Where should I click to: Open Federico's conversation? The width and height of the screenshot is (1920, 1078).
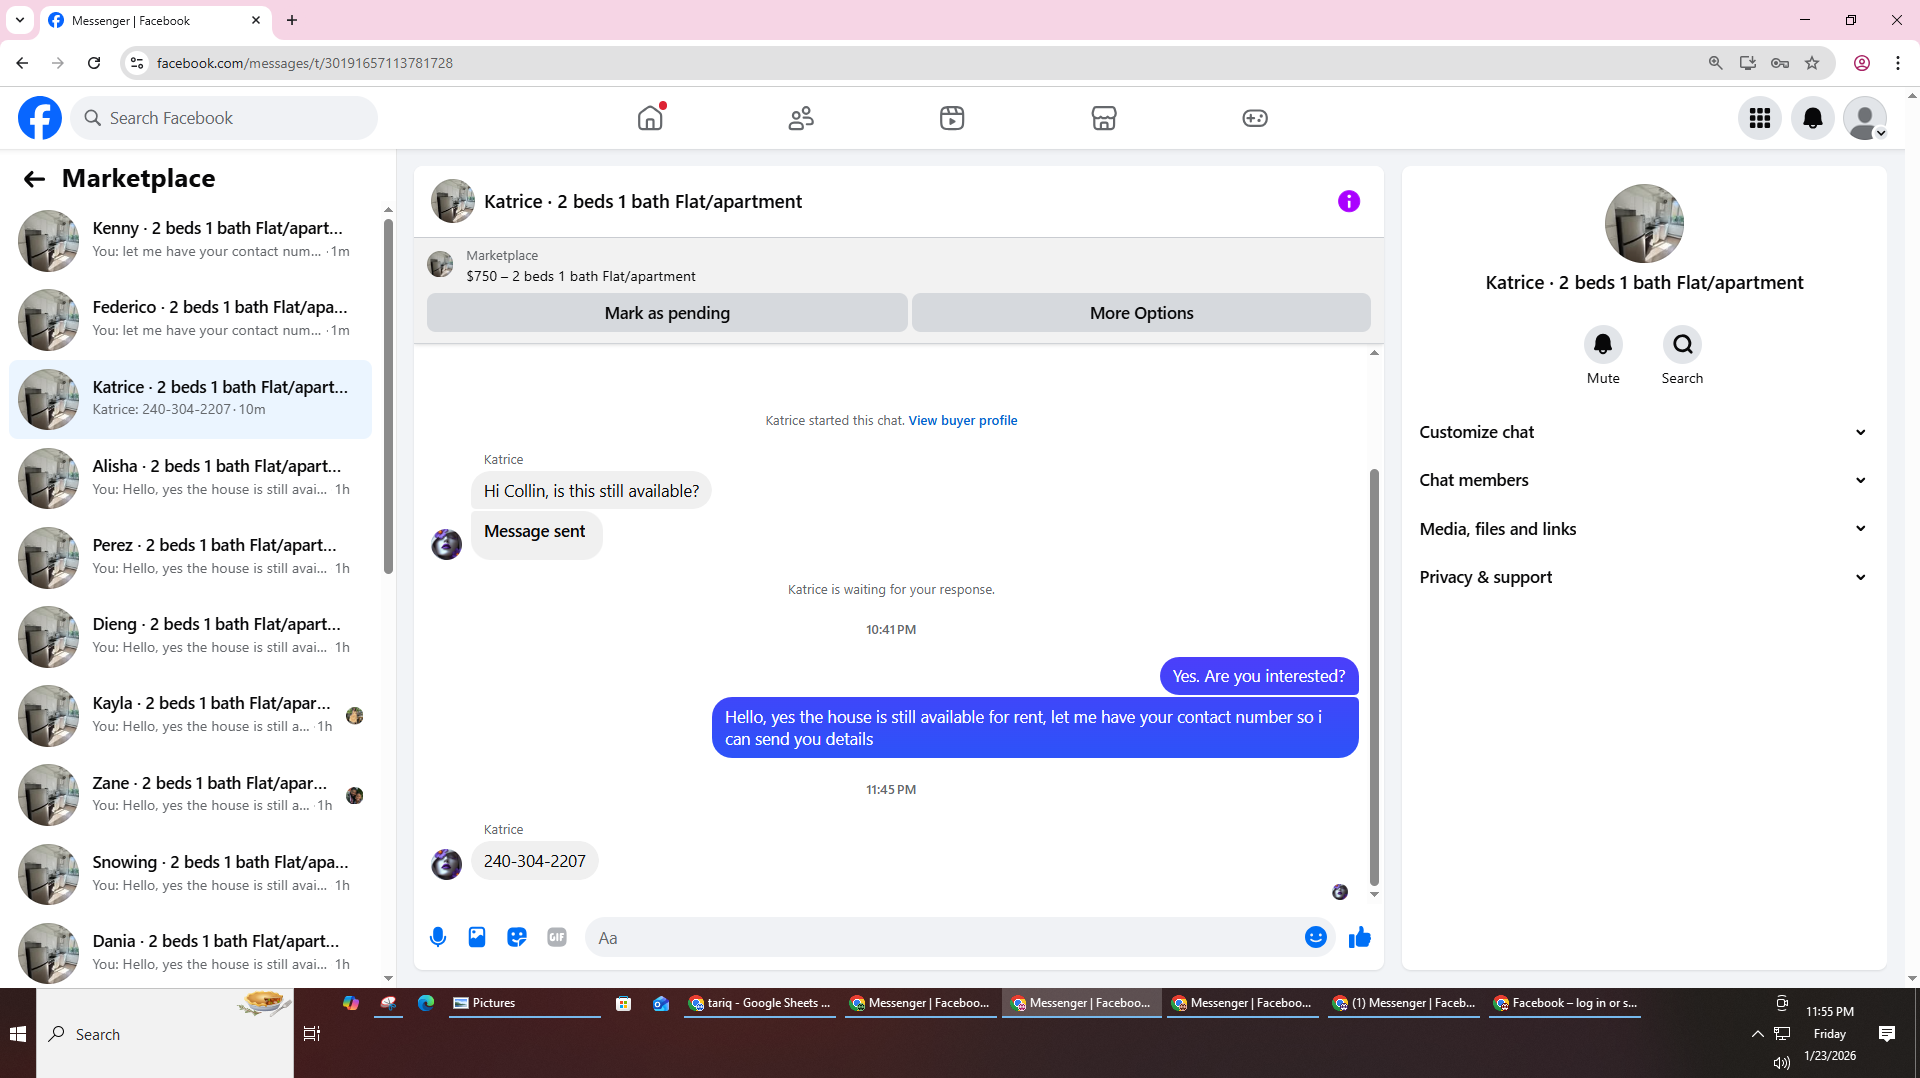[190, 319]
